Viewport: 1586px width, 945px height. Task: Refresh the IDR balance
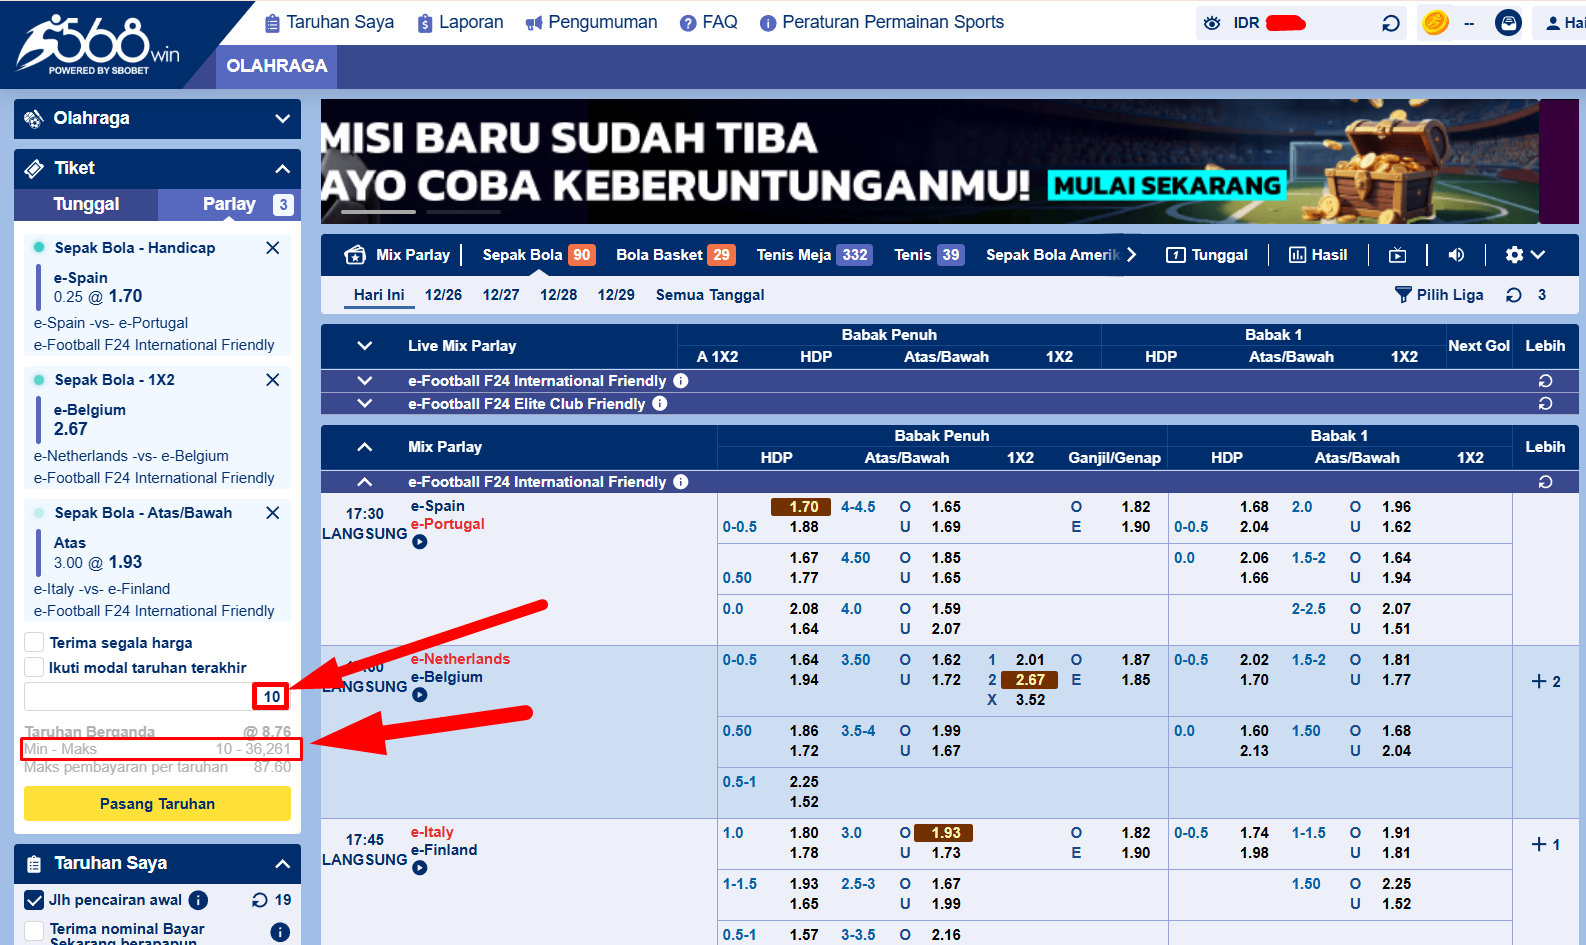coord(1390,23)
